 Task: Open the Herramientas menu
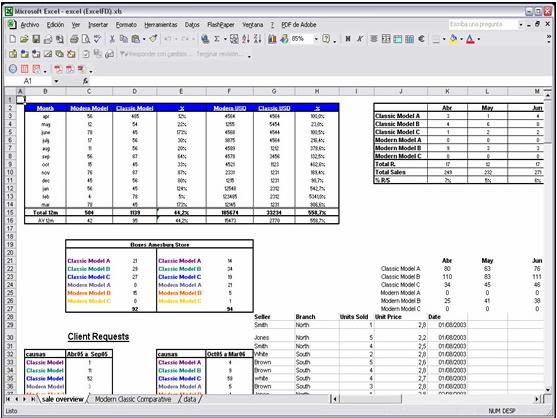point(161,25)
